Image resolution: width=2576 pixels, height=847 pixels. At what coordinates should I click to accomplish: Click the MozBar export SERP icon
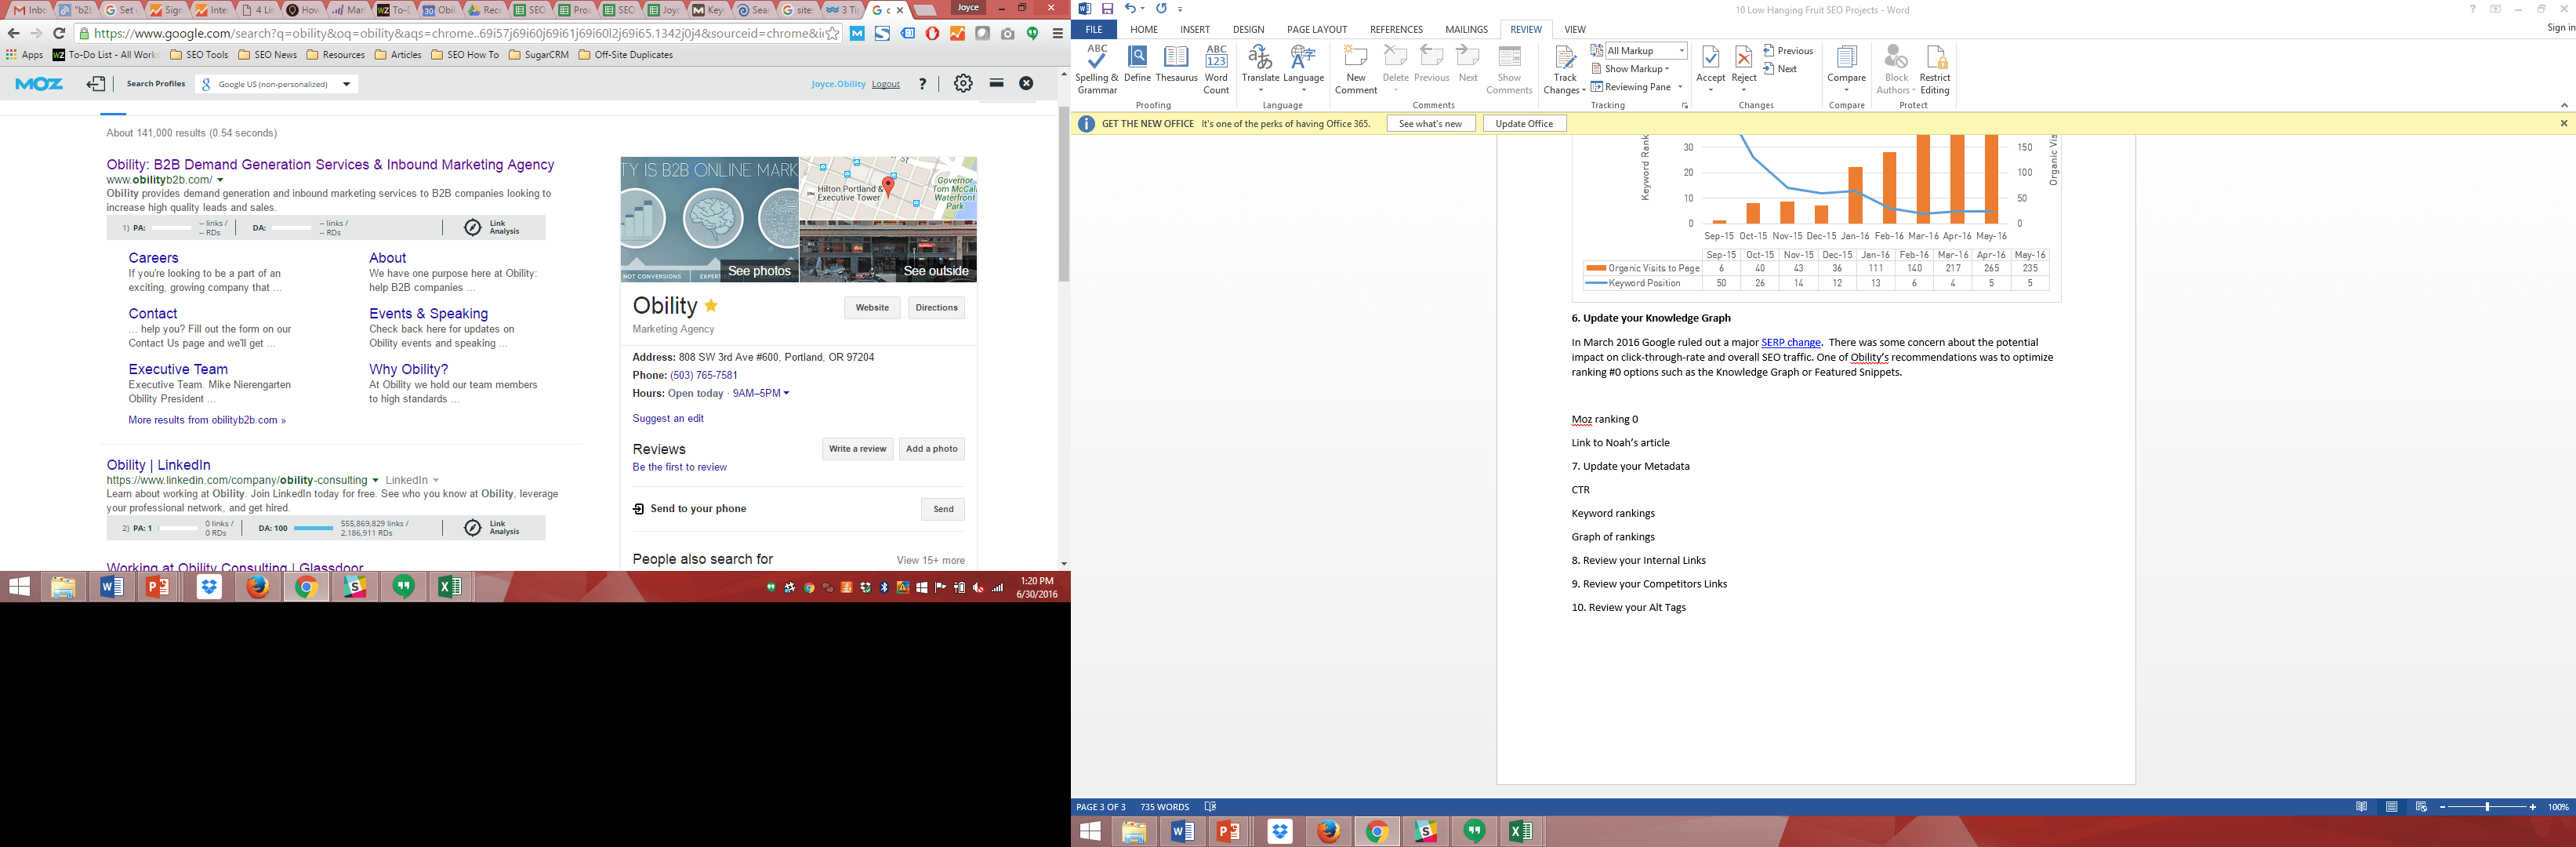[x=96, y=84]
